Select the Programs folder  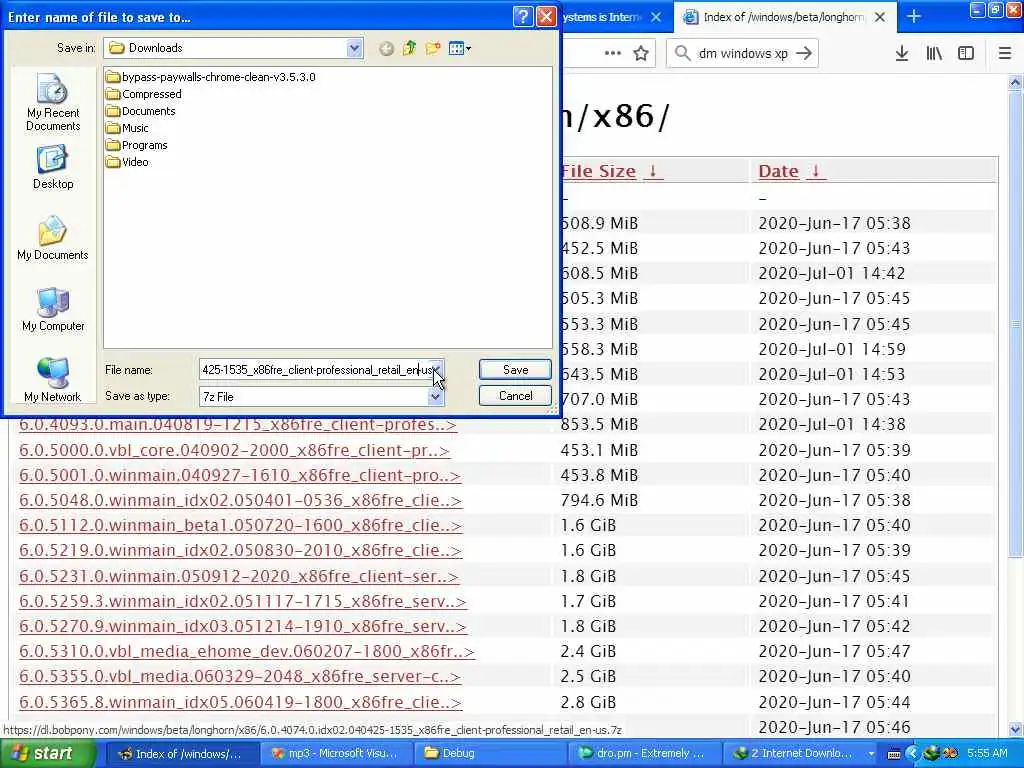[136, 145]
